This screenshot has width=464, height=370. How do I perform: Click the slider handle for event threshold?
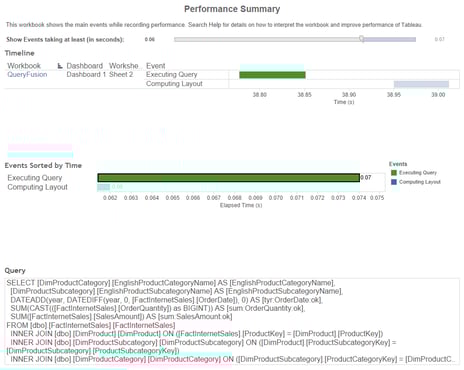coord(362,39)
